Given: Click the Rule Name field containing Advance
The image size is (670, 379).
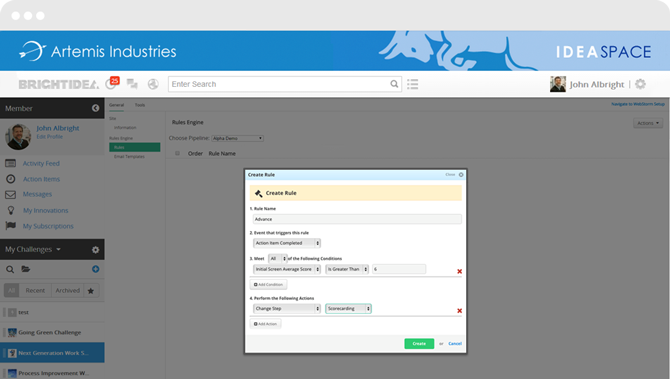Looking at the screenshot, I should click(x=357, y=219).
